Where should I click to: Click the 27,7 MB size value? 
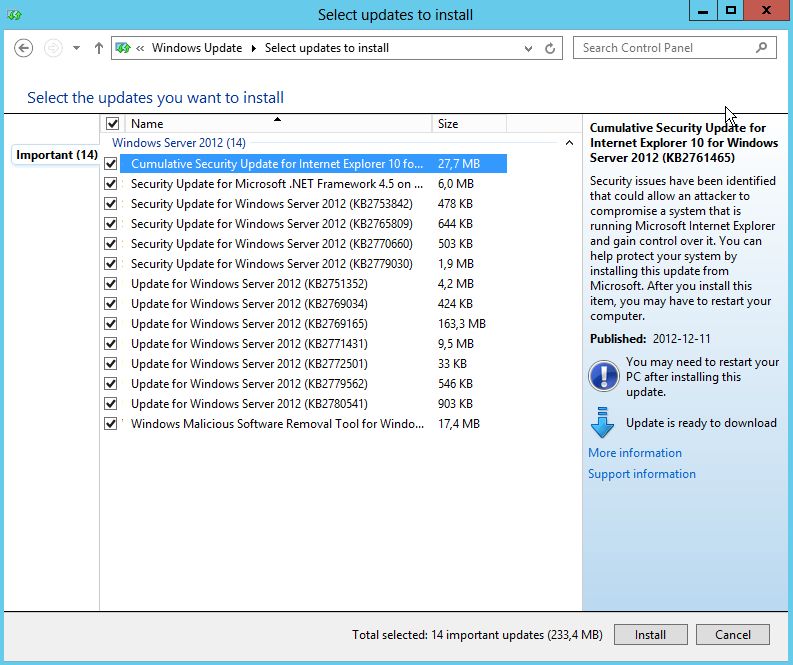click(x=459, y=164)
